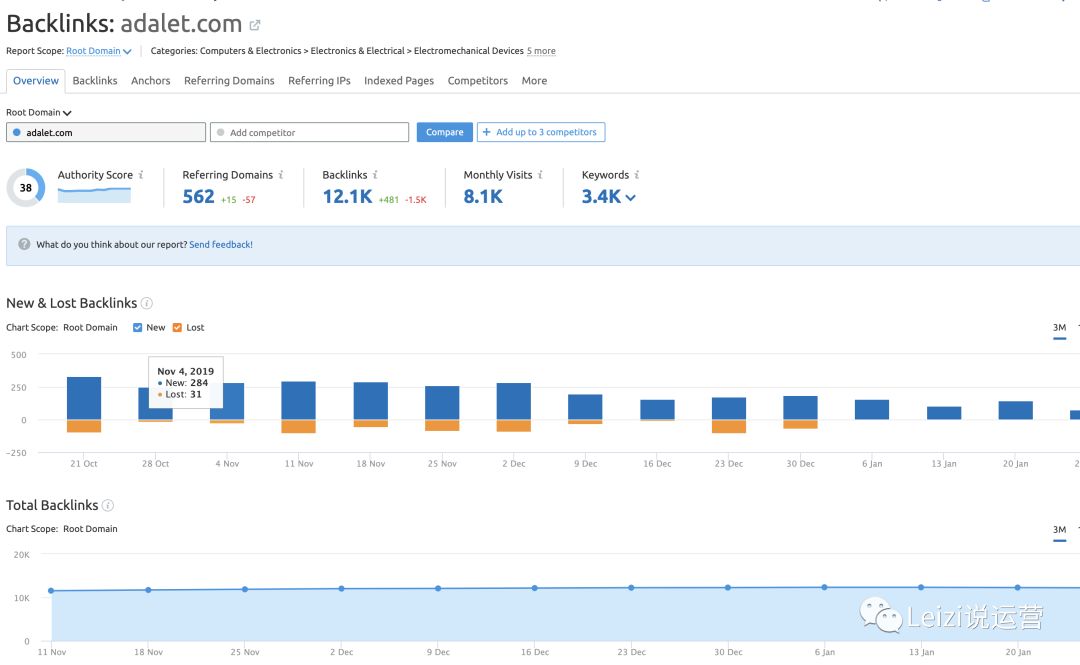The image size is (1080, 665).
Task: Open the Report Scope Root Domain dropdown
Action: click(x=98, y=51)
